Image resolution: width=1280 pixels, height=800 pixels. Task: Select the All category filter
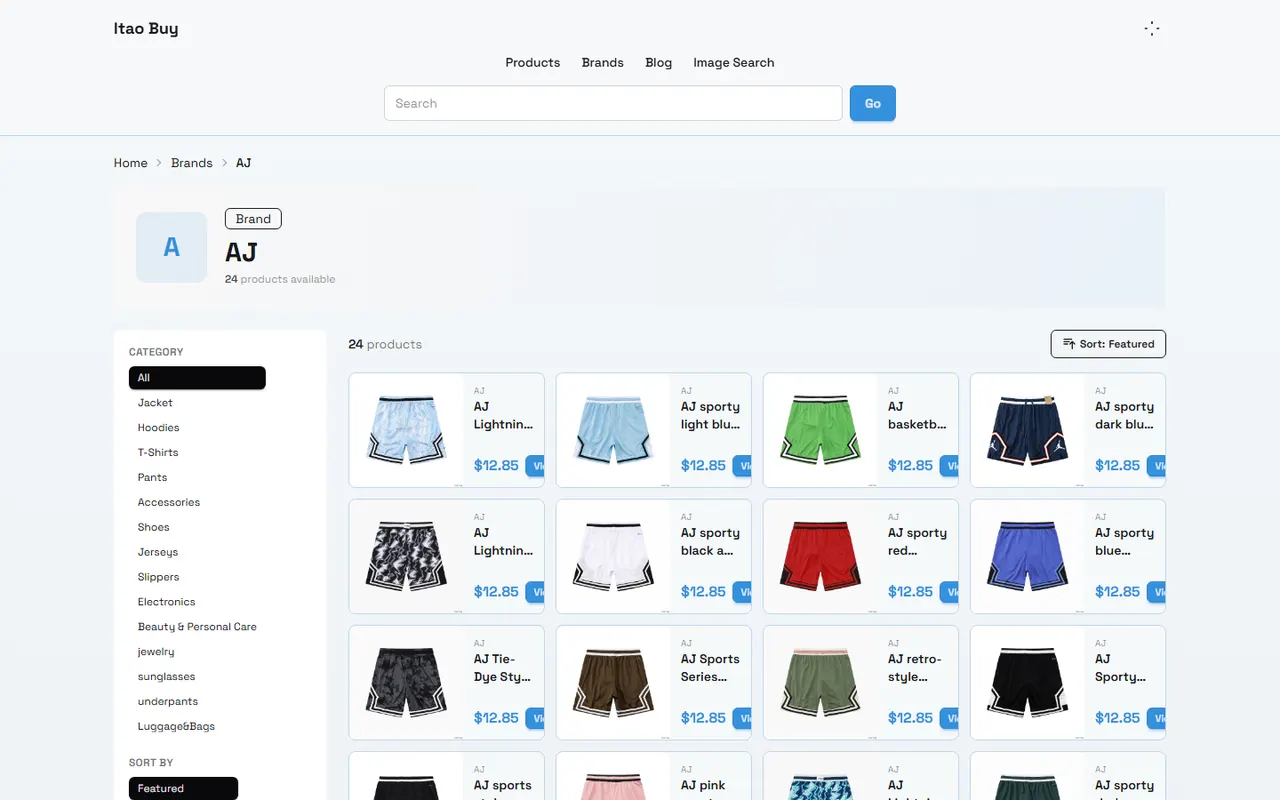[x=197, y=378]
